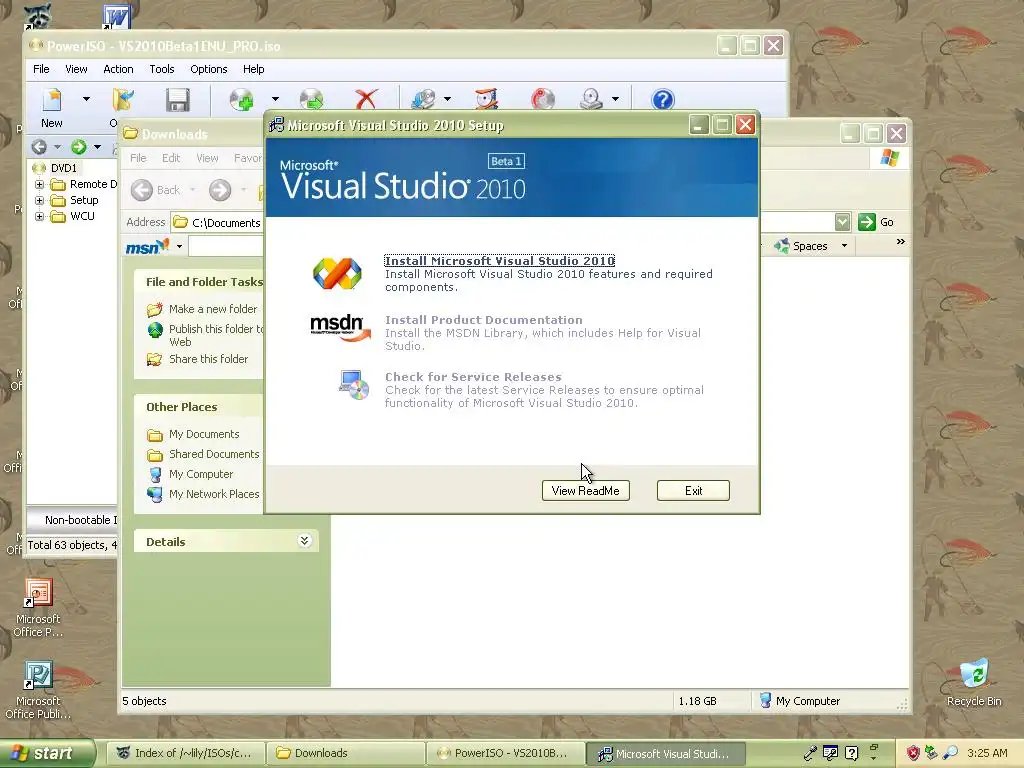Open the View menu in PowerISO
This screenshot has width=1024, height=768.
tap(76, 69)
